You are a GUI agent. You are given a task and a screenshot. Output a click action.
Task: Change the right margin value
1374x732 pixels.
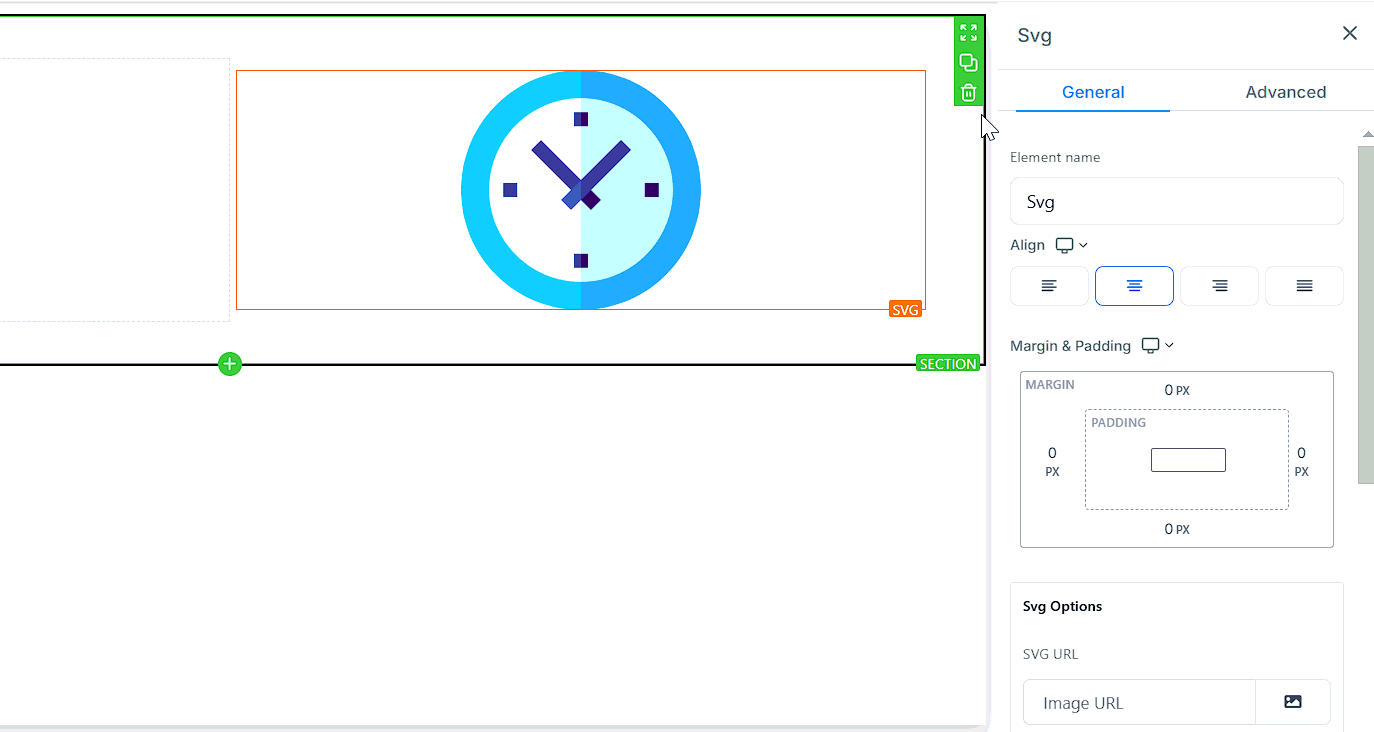click(1301, 461)
